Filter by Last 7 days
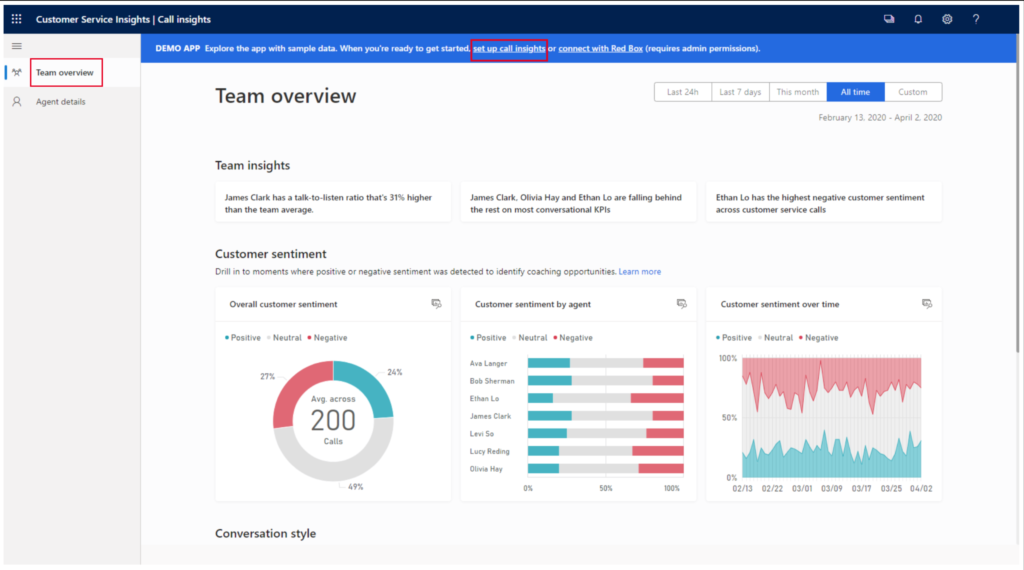1024x570 pixels. 740,92
